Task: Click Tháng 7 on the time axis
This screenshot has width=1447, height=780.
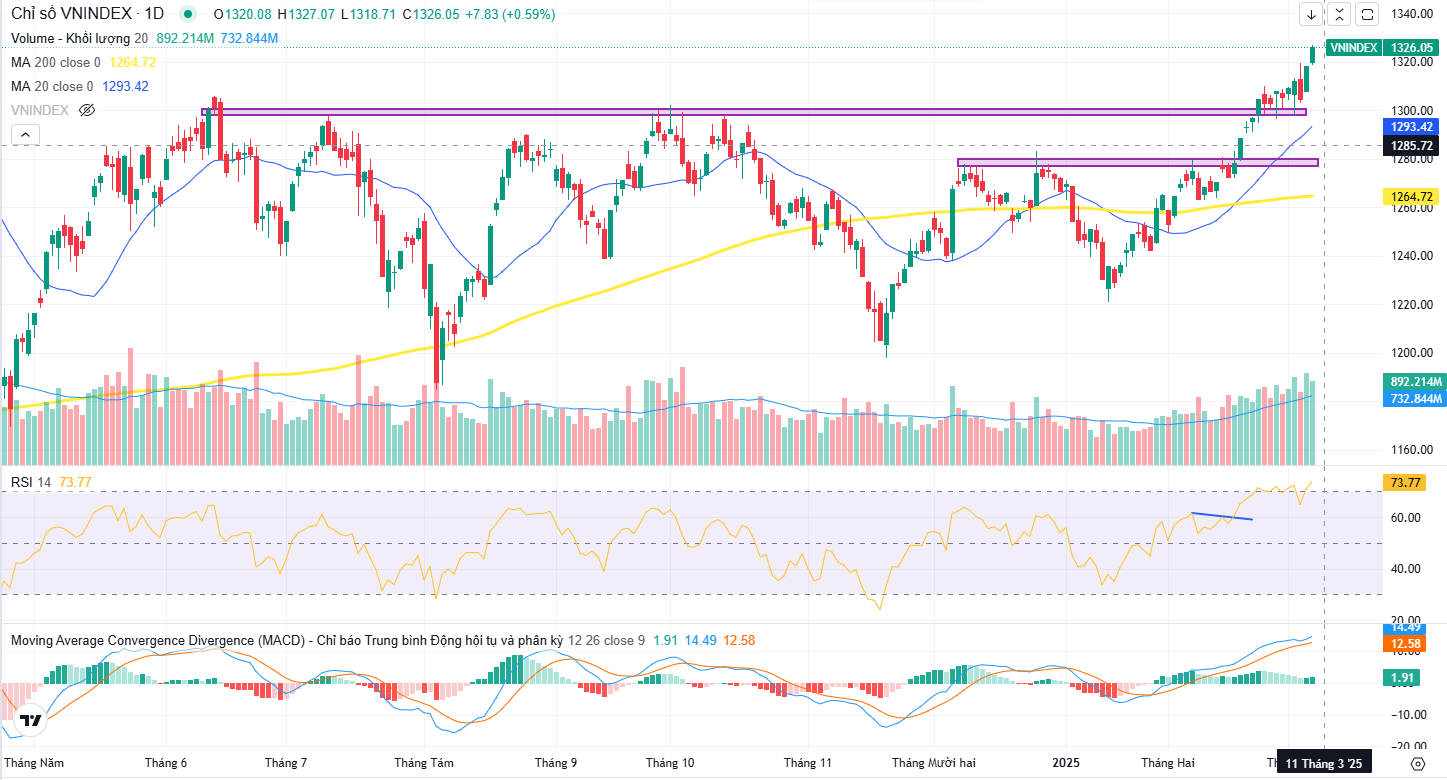Action: pyautogui.click(x=286, y=763)
